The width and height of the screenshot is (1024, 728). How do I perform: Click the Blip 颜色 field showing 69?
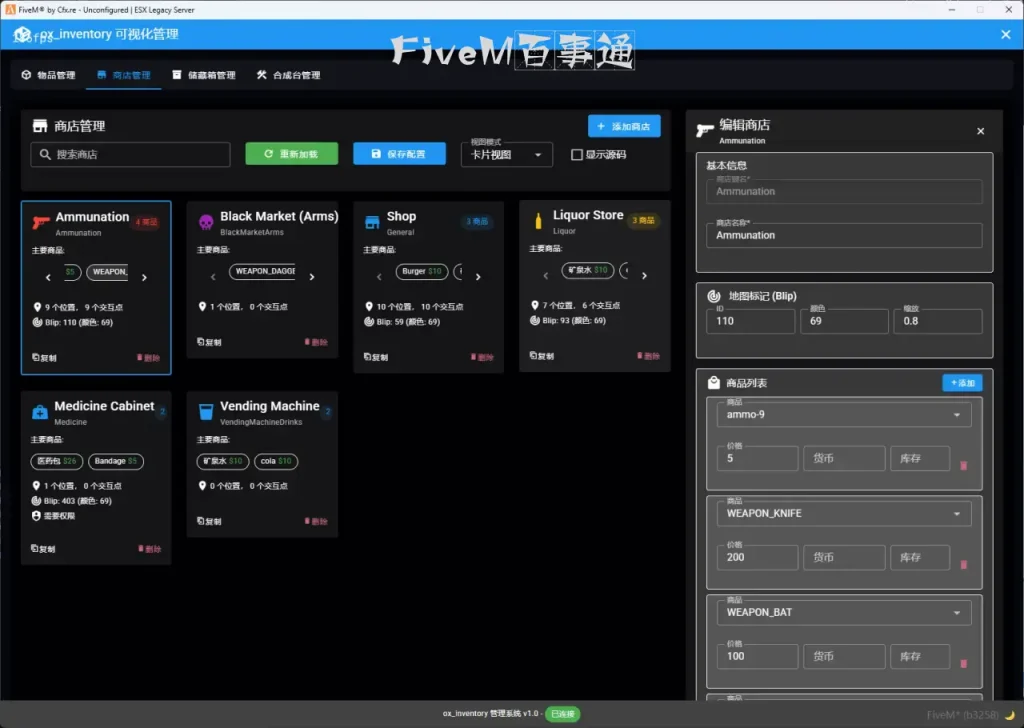(844, 321)
